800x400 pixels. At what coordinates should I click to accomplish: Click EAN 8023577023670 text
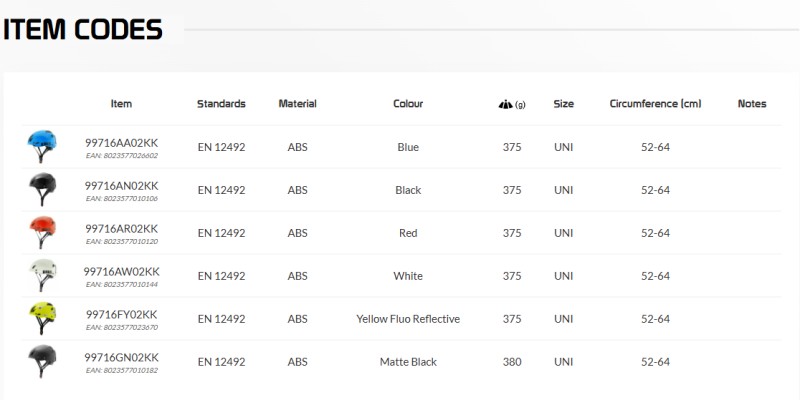point(121,327)
